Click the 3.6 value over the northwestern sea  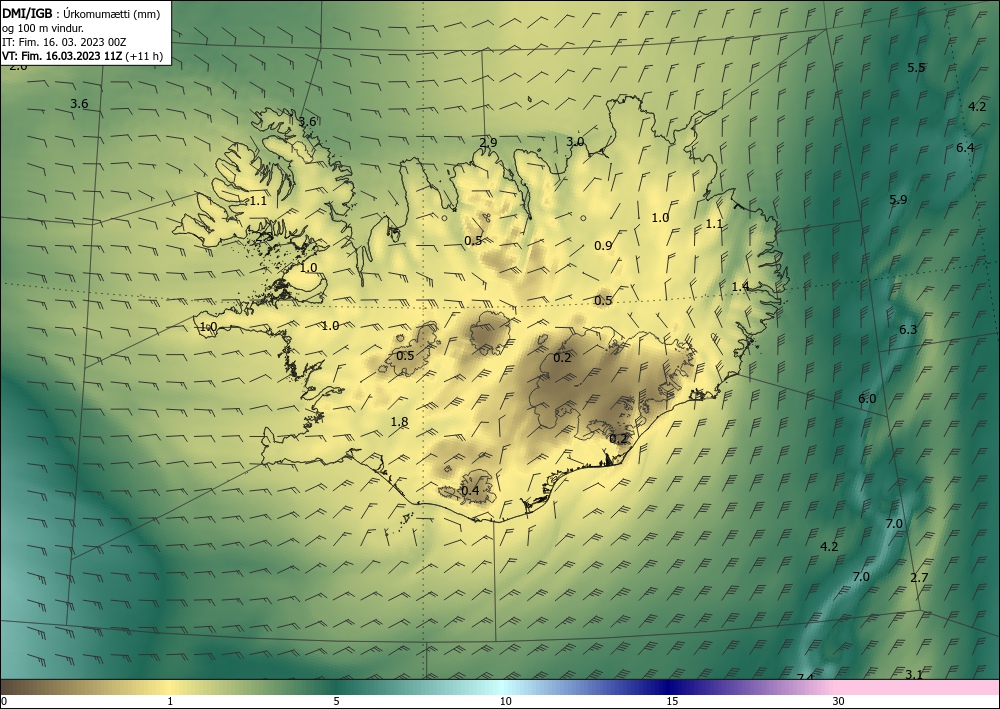(x=79, y=103)
